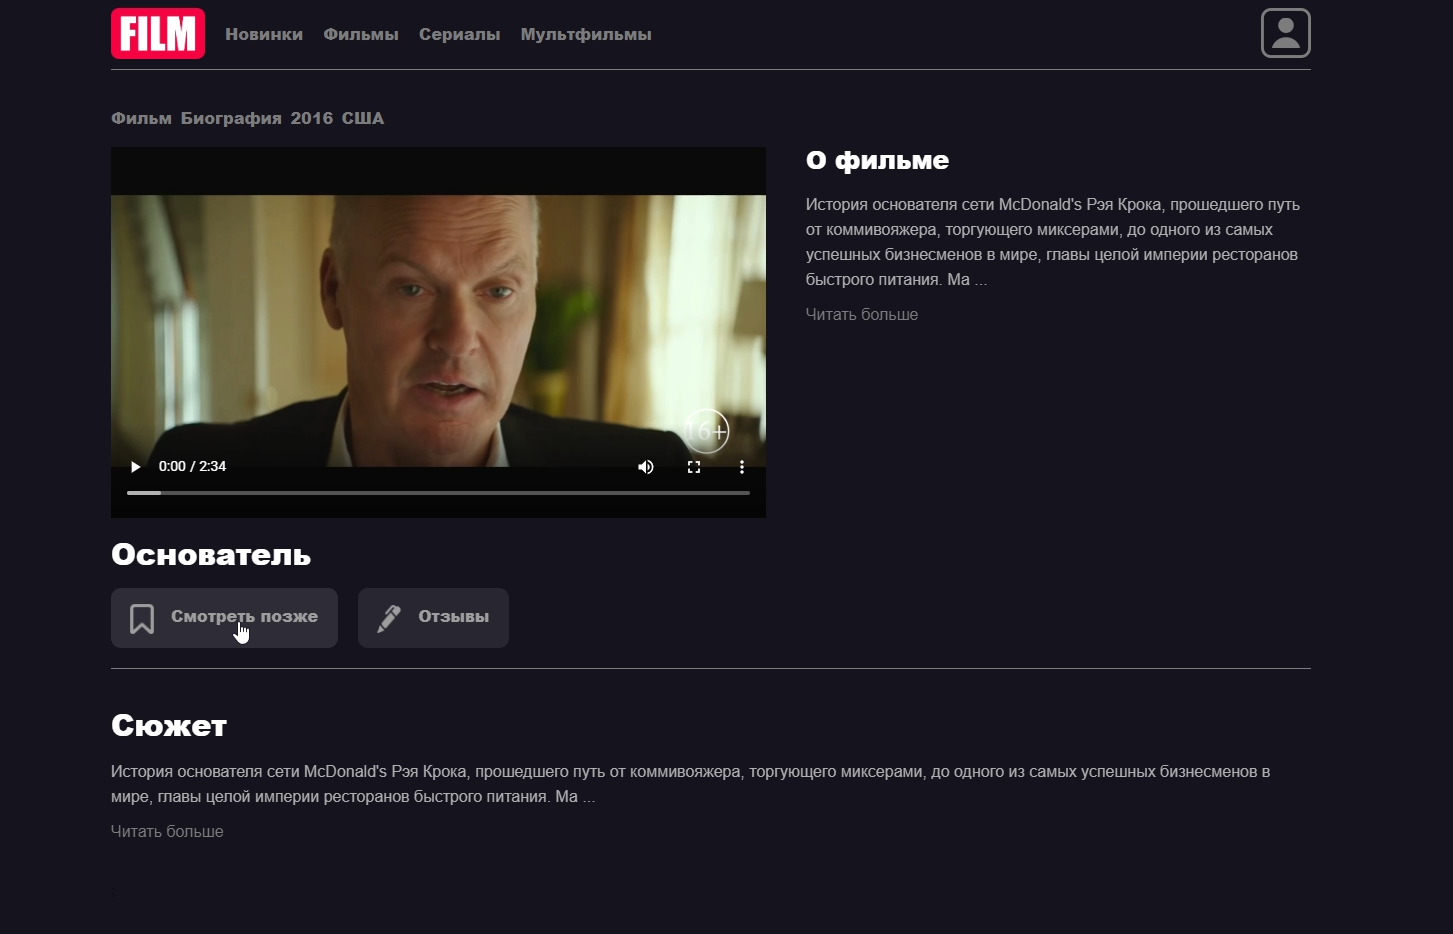Click the О фильме heading
This screenshot has height=934, width=1453.
click(877, 160)
